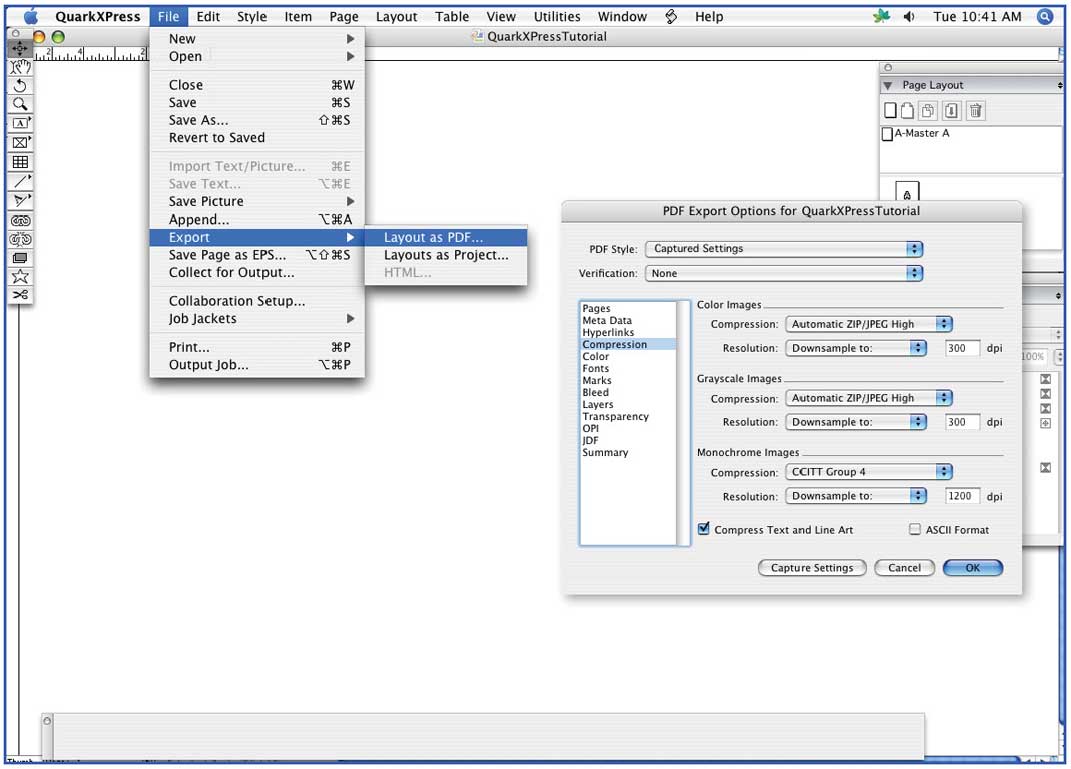Open the script menu icon
This screenshot has width=1071, height=769.
[671, 16]
